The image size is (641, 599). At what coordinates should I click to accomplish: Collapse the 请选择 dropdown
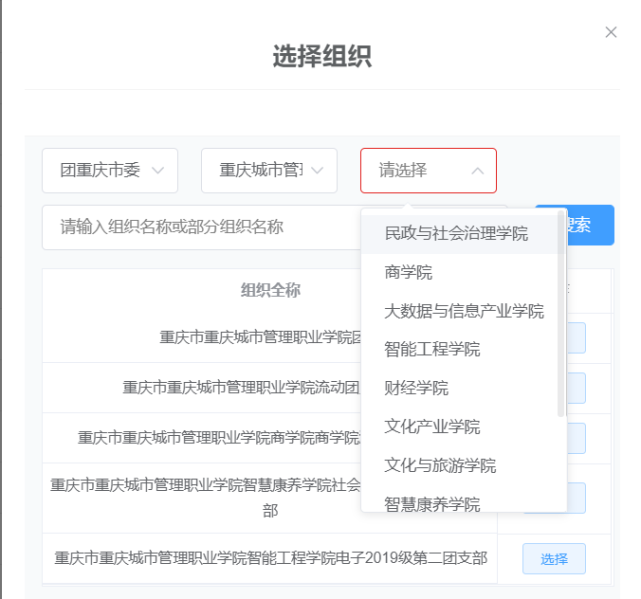point(428,171)
